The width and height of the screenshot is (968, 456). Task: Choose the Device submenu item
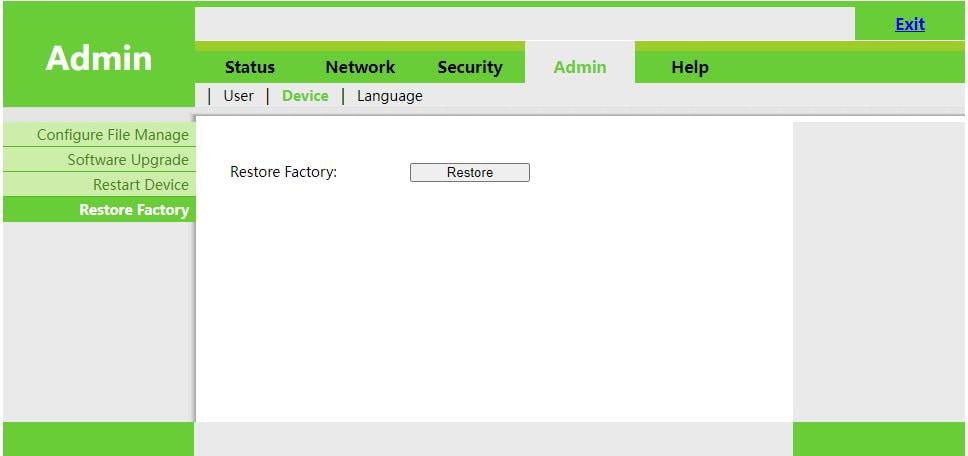pyautogui.click(x=305, y=96)
